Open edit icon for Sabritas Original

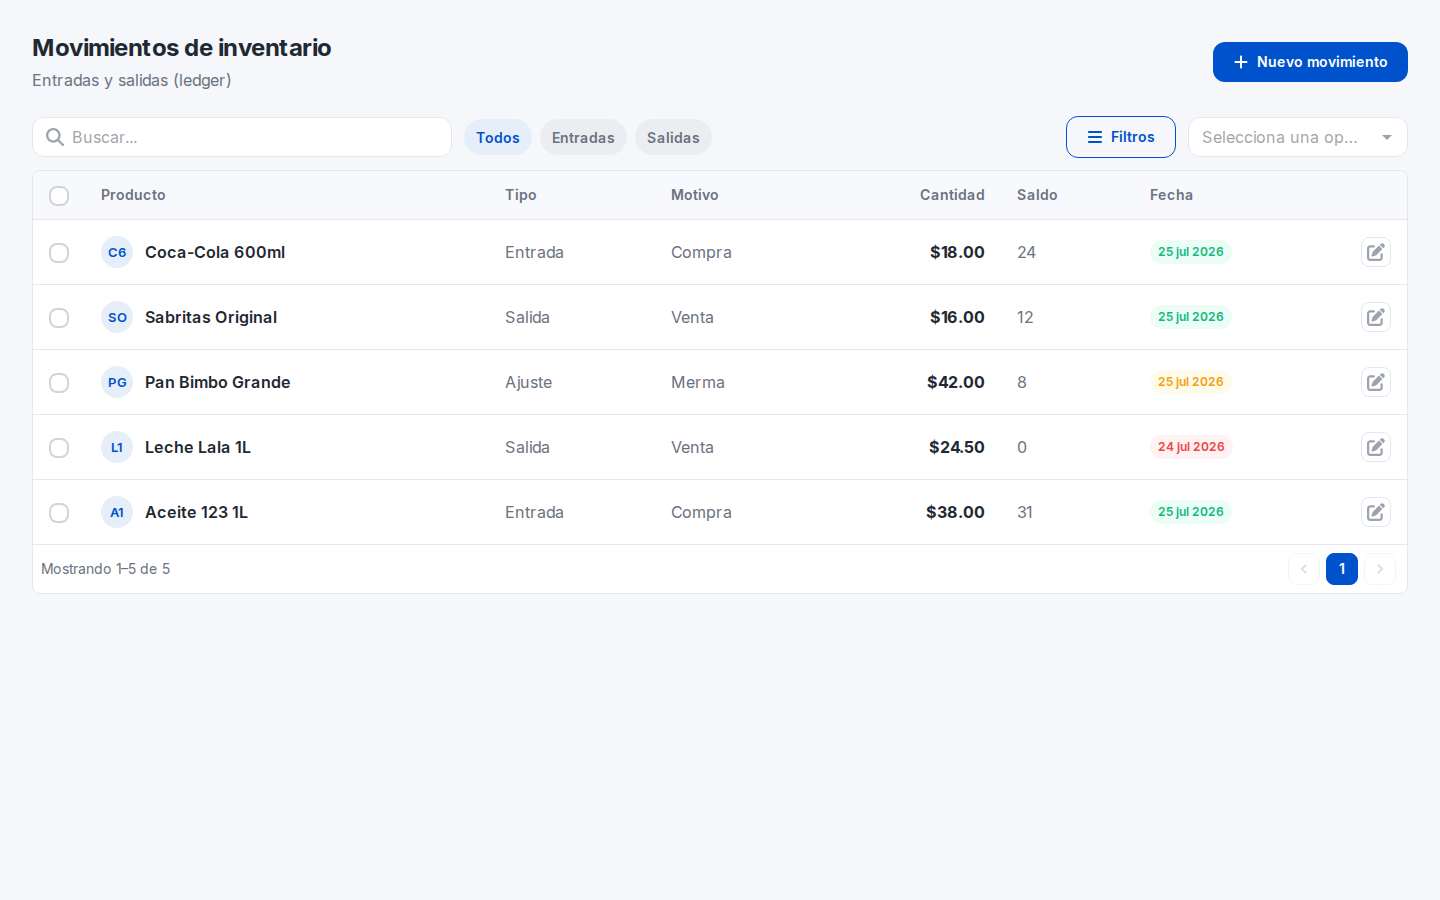(x=1376, y=317)
